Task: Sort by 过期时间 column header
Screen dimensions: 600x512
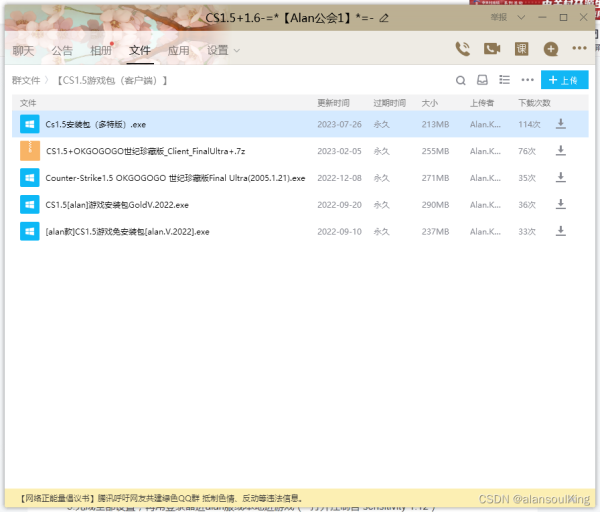Action: point(390,103)
